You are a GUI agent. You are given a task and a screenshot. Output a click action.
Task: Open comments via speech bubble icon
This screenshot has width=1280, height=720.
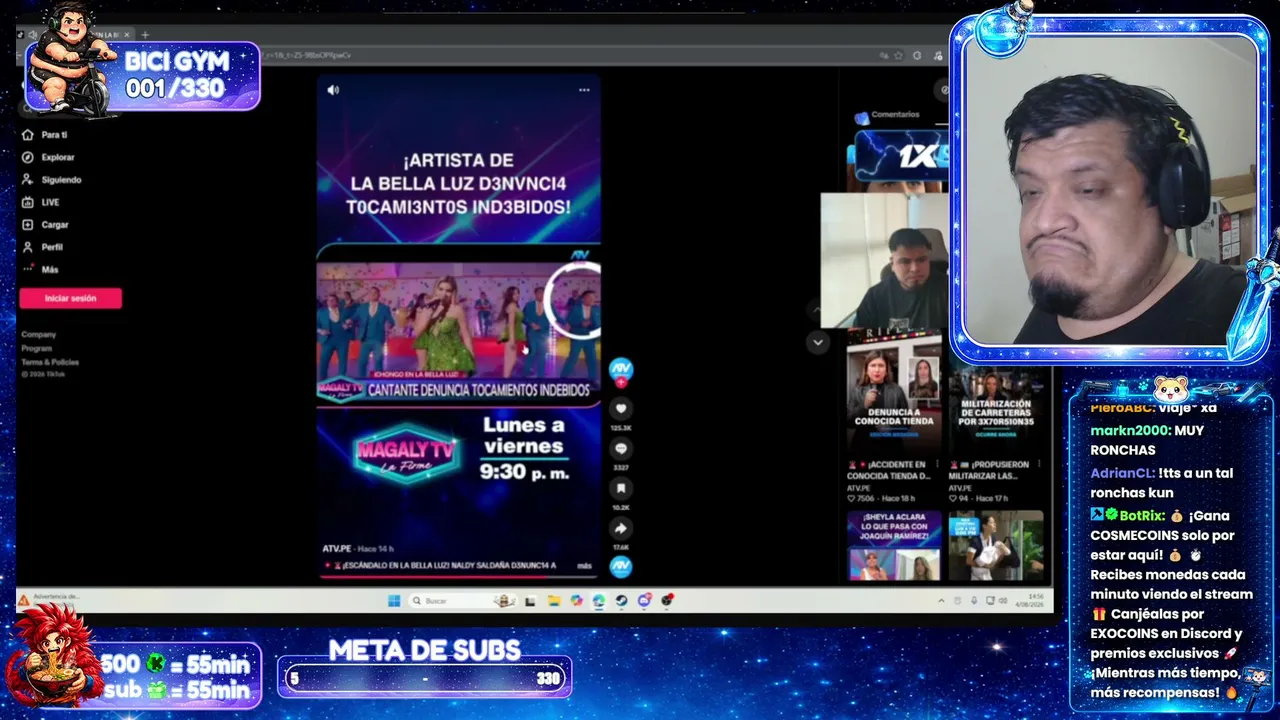tap(621, 449)
